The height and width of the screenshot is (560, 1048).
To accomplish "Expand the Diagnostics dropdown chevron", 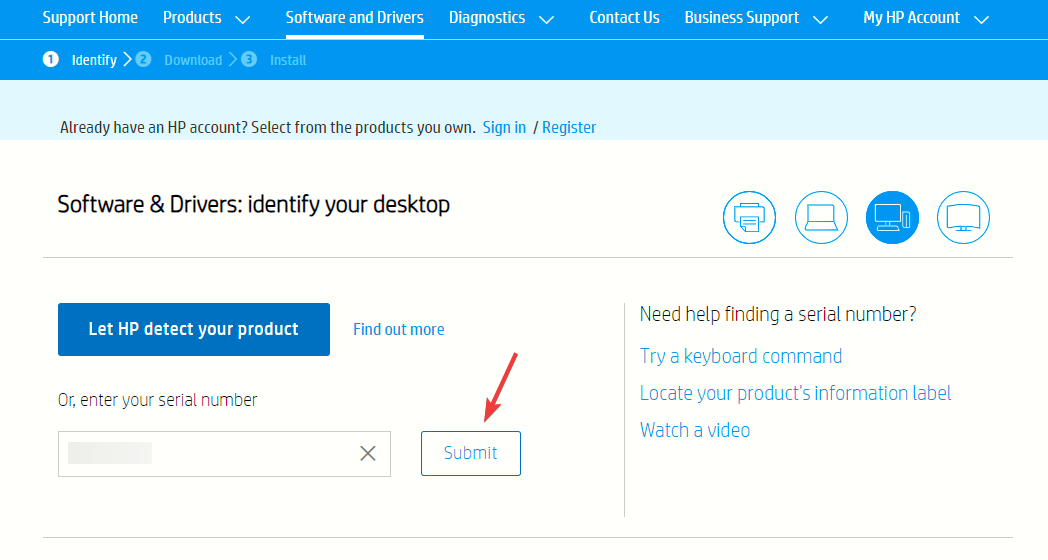I will pos(547,19).
